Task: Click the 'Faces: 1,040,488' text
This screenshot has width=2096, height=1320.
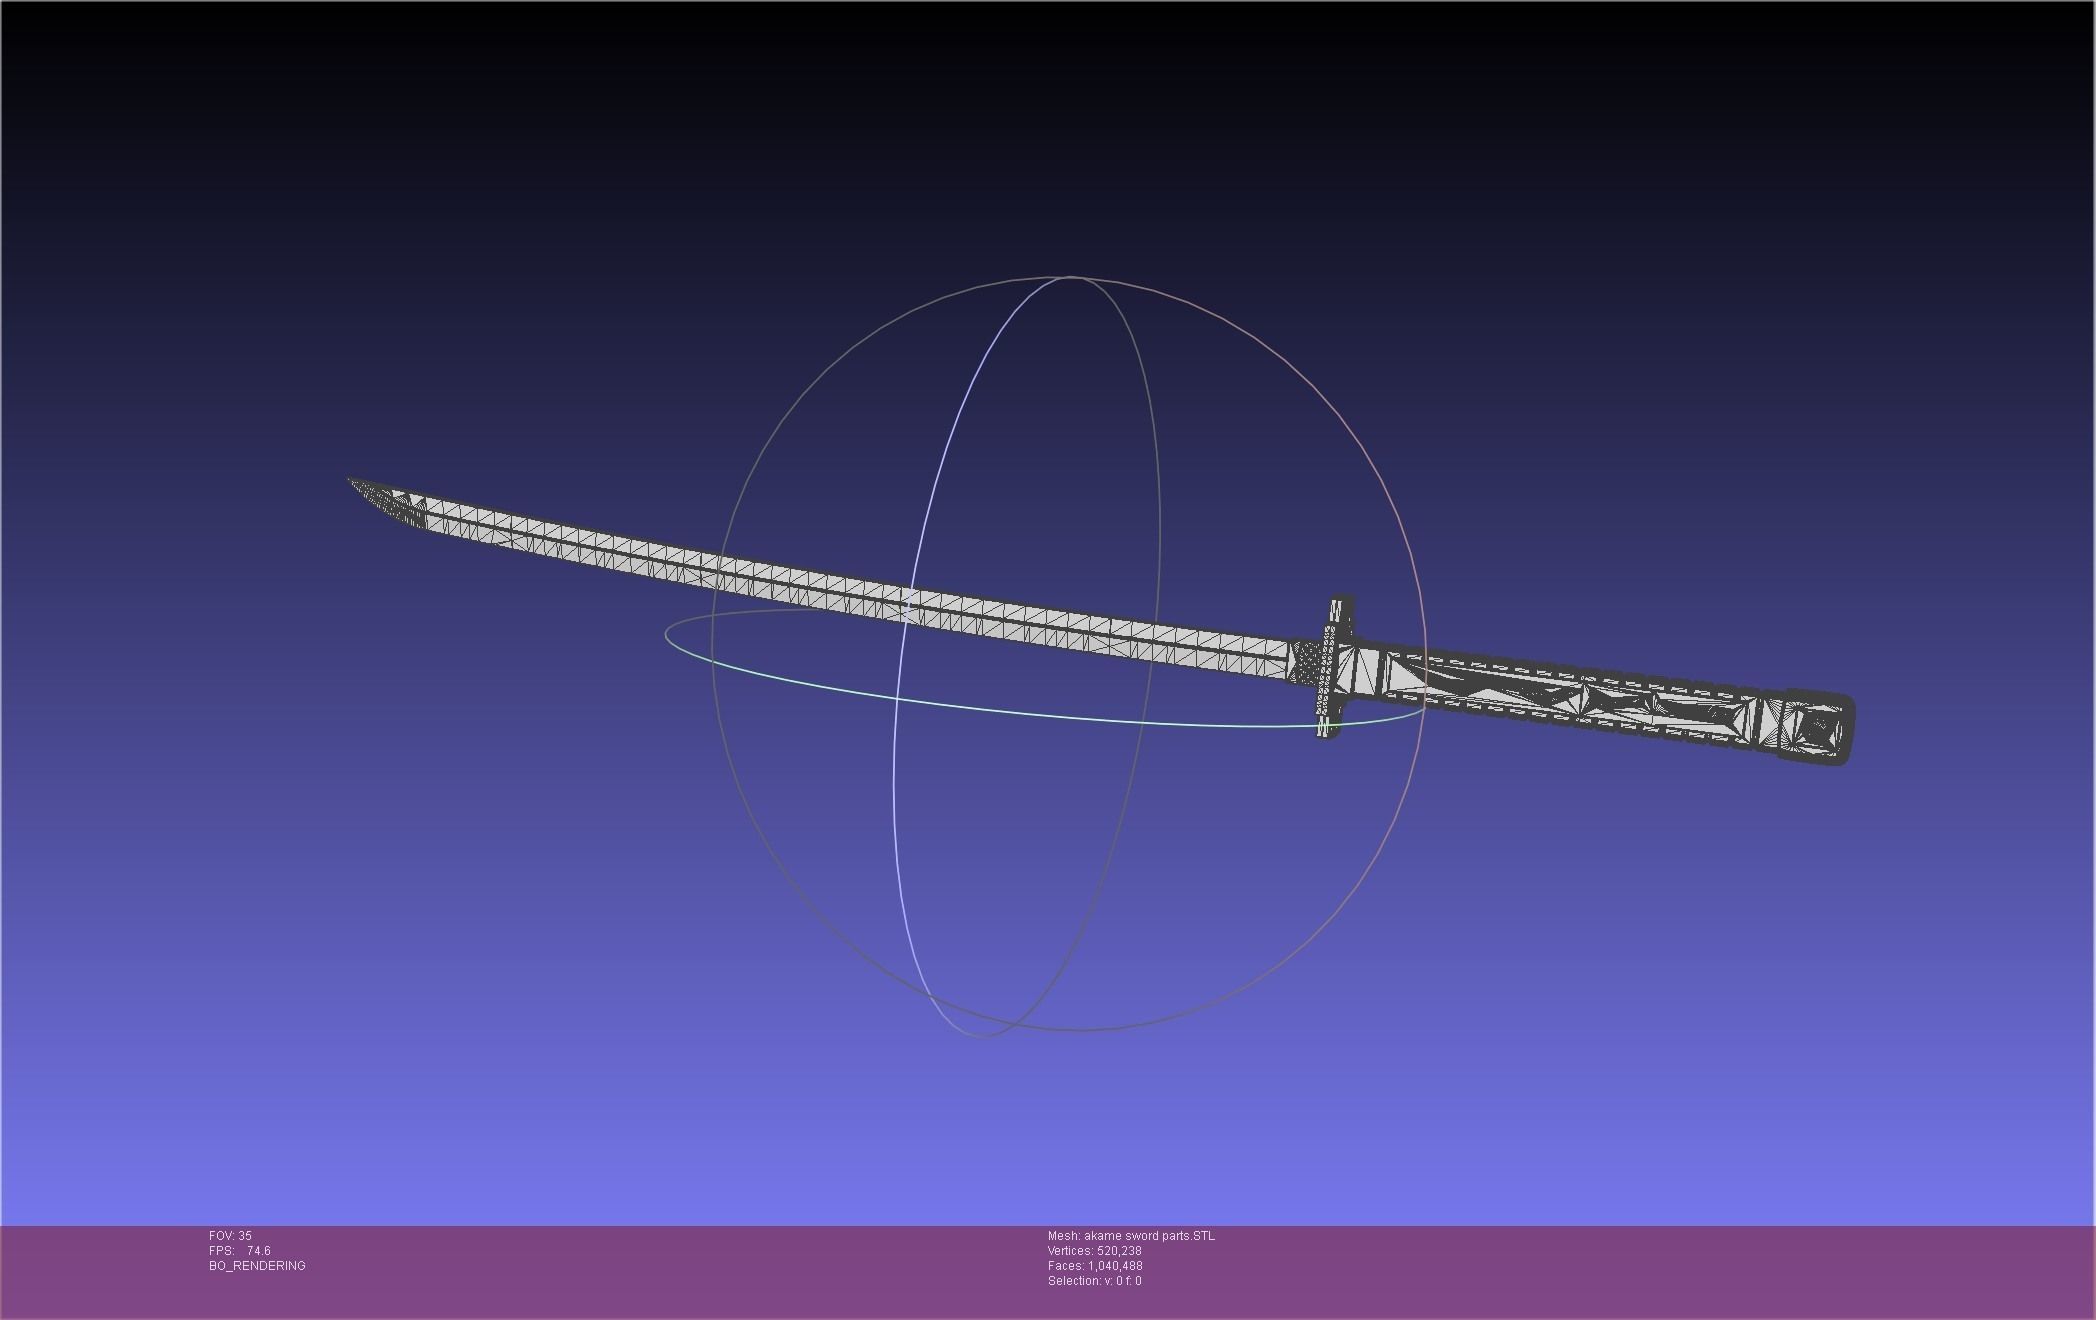Action: pyautogui.click(x=1095, y=1266)
